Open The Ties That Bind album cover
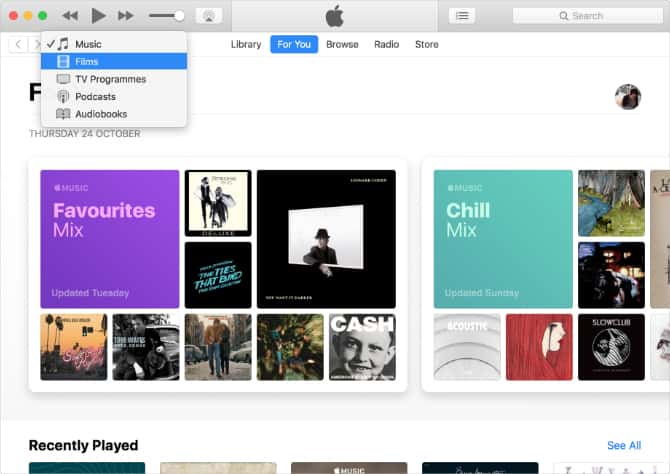Screen dimensions: 670x474 pos(218,275)
